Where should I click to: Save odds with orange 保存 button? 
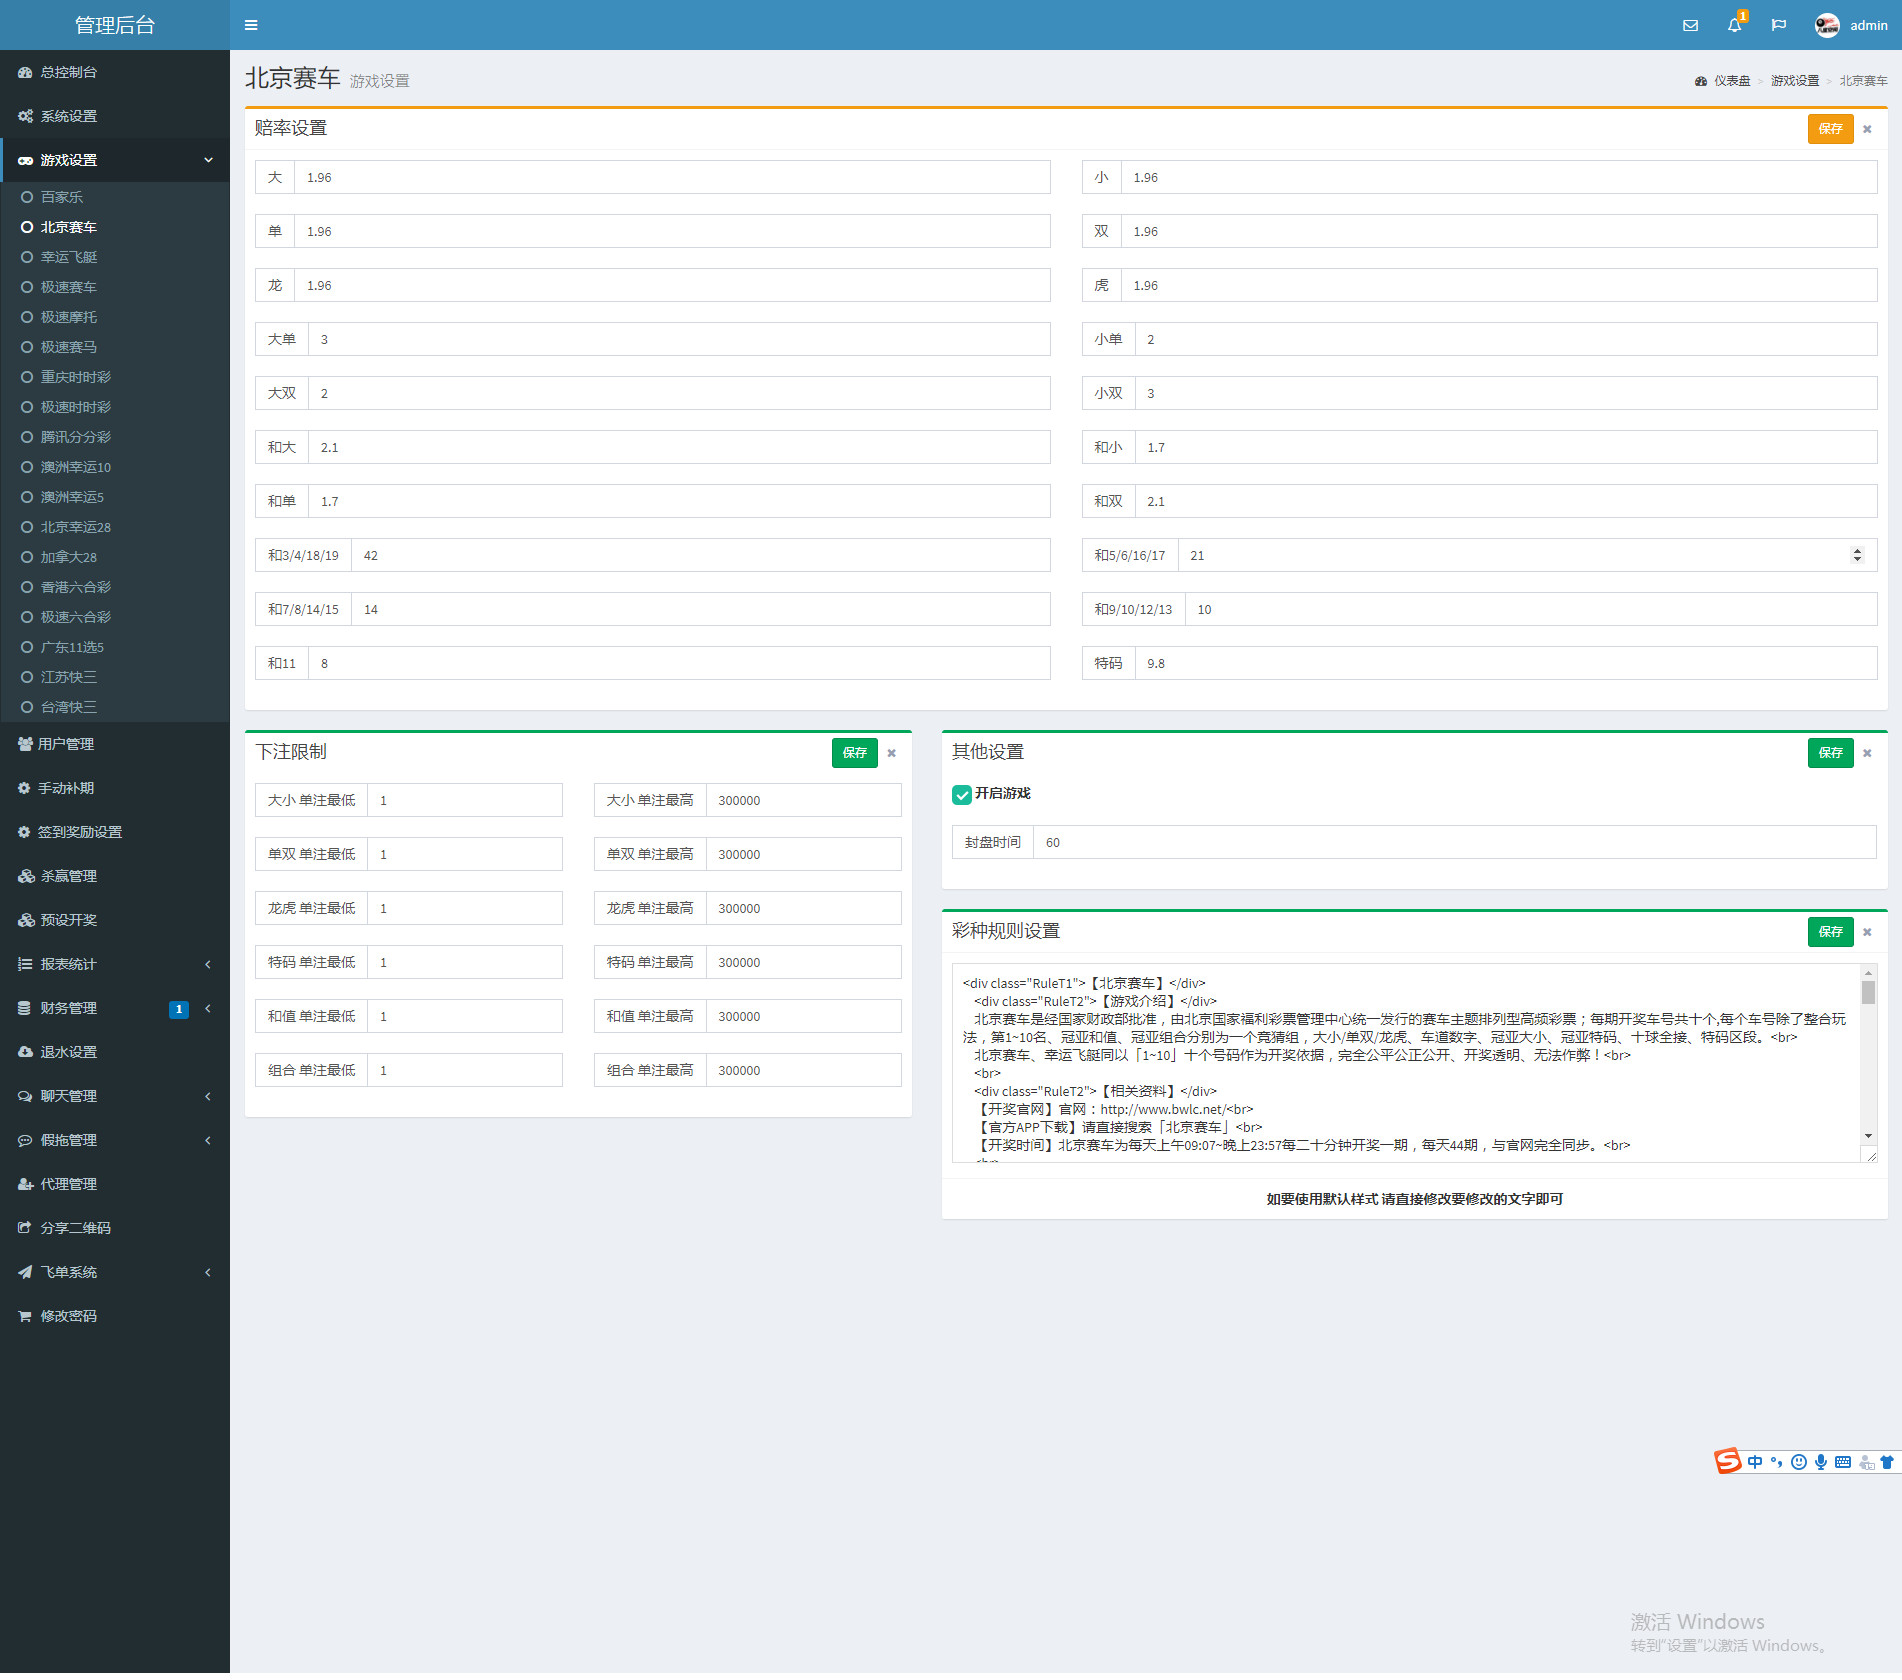coord(1830,129)
